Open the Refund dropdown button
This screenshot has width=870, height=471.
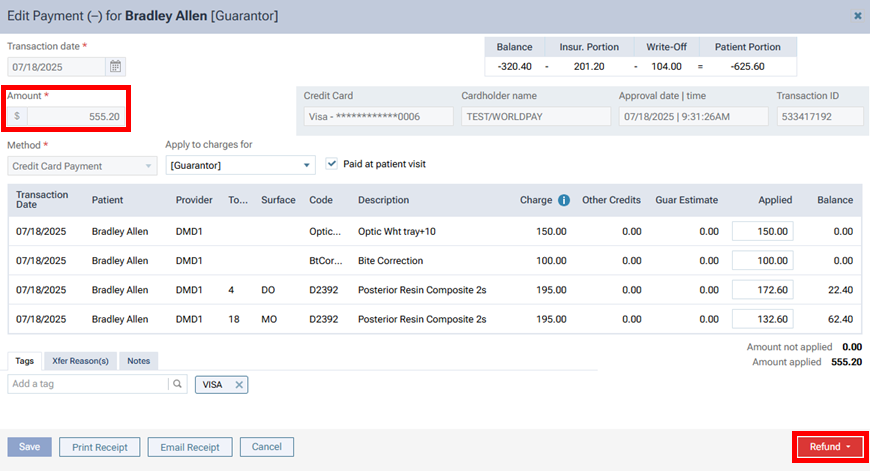click(830, 447)
